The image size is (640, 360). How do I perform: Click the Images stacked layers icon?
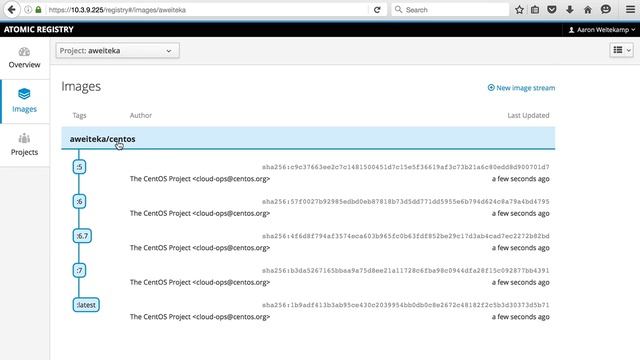click(24, 94)
